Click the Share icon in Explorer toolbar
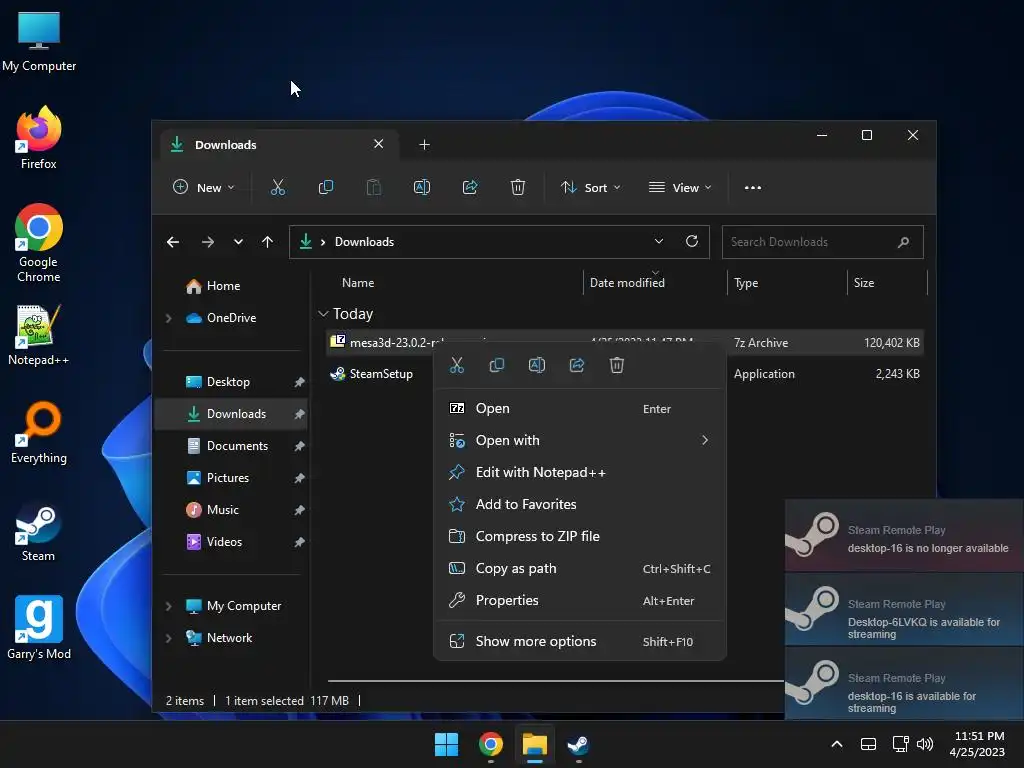This screenshot has width=1024, height=768. tap(470, 187)
